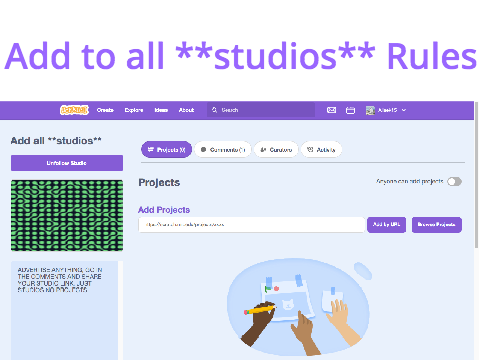Toggle Anyone can add projects switch

tap(455, 182)
